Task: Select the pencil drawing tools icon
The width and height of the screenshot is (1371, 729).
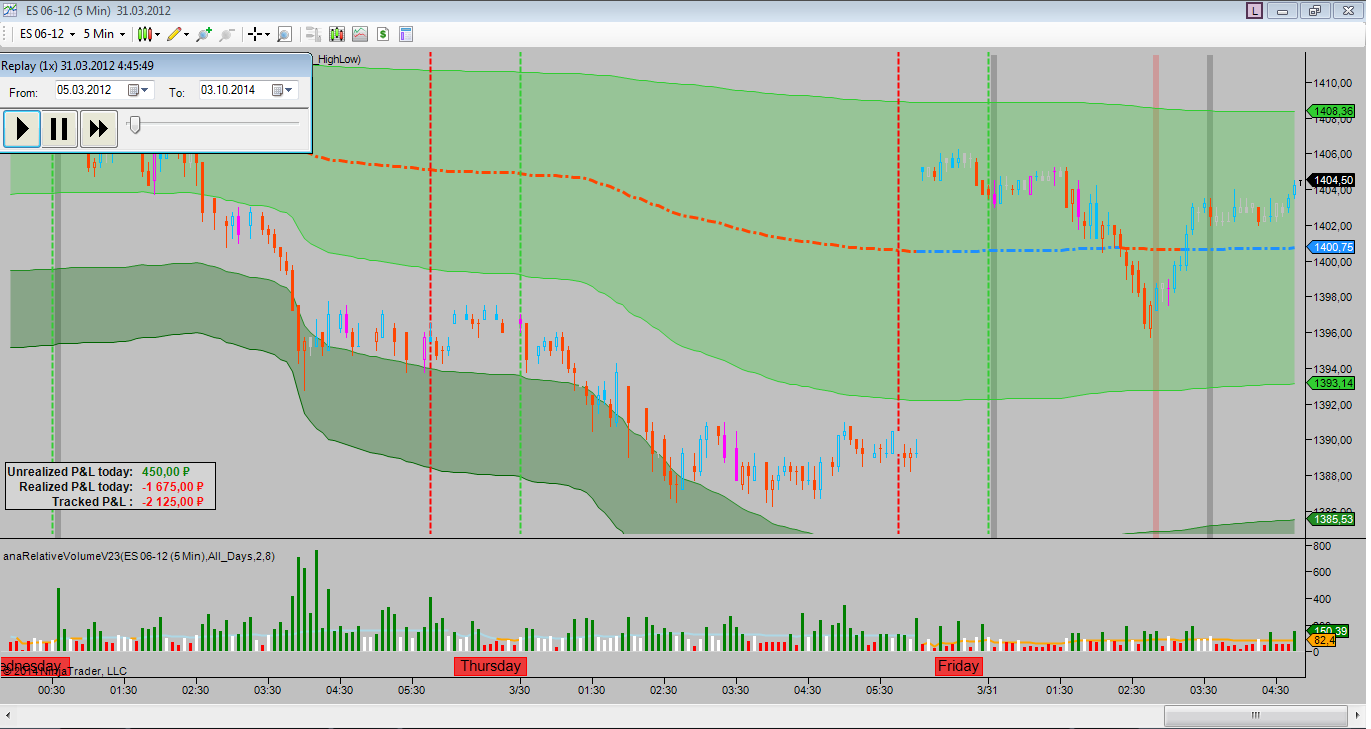Action: (175, 34)
